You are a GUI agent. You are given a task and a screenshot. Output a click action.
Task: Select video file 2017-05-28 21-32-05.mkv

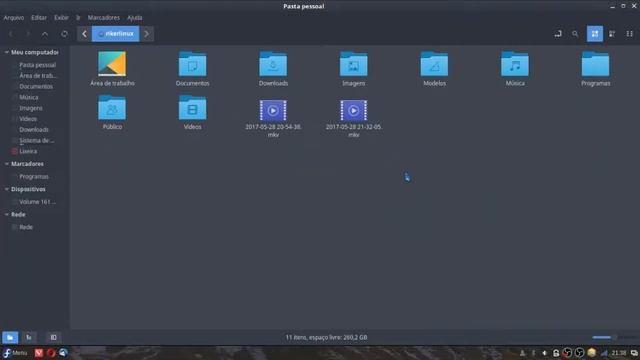coord(353,110)
